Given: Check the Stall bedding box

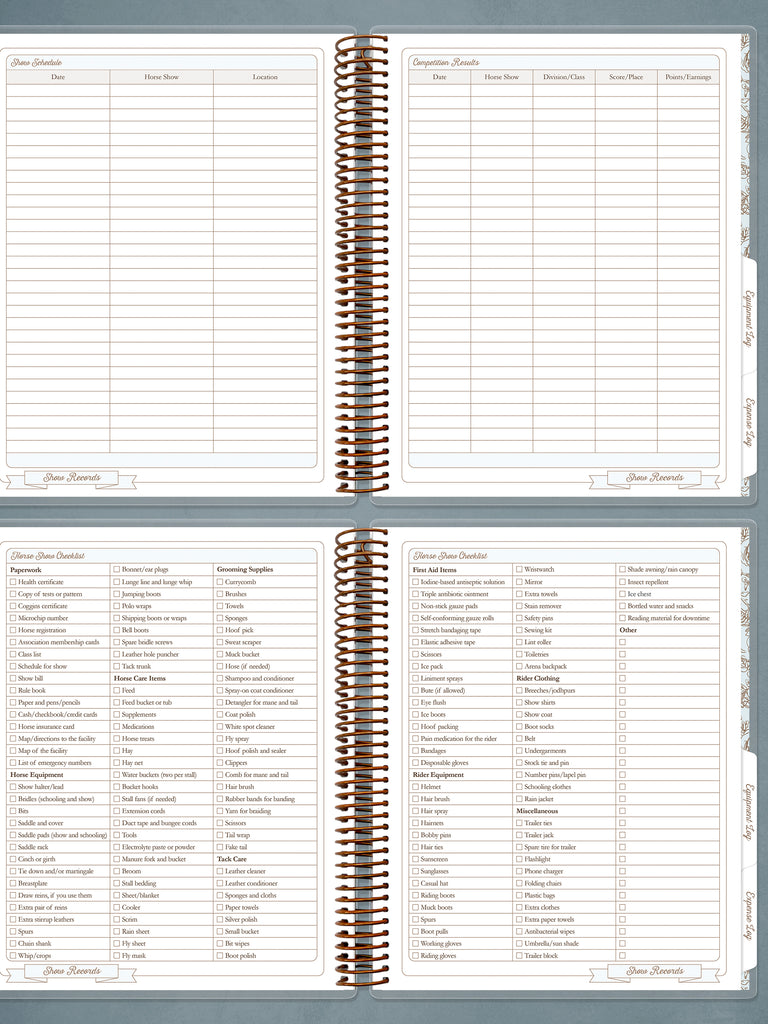Looking at the screenshot, I should (x=116, y=883).
